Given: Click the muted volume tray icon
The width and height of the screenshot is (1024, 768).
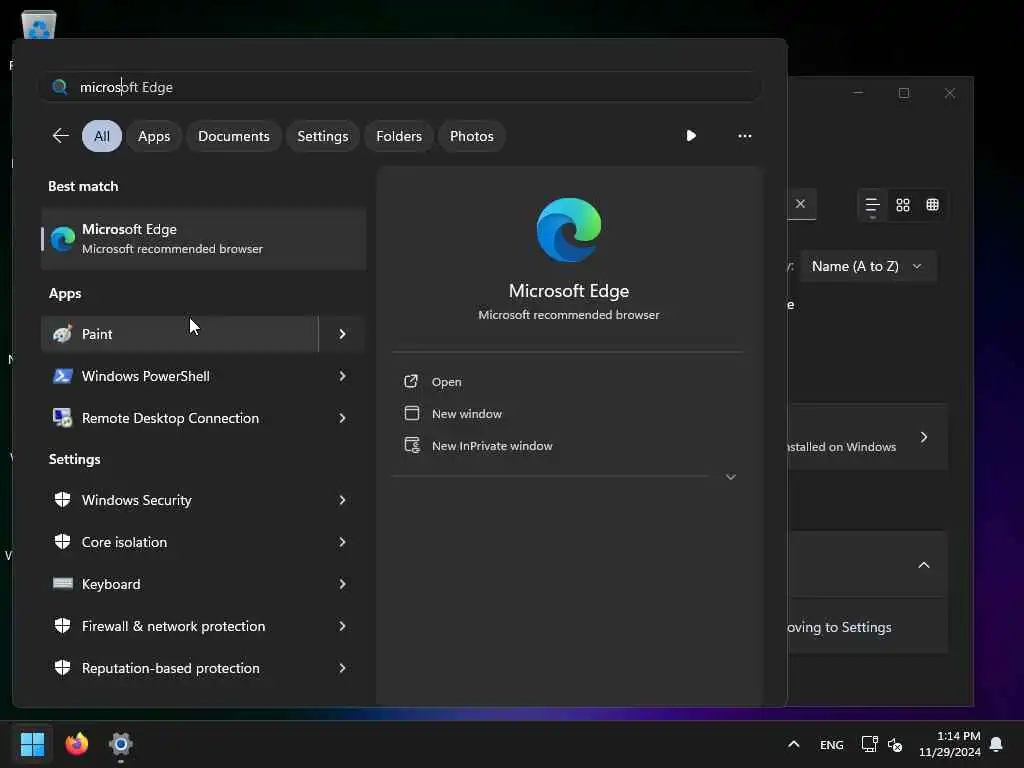Looking at the screenshot, I should click(x=895, y=744).
